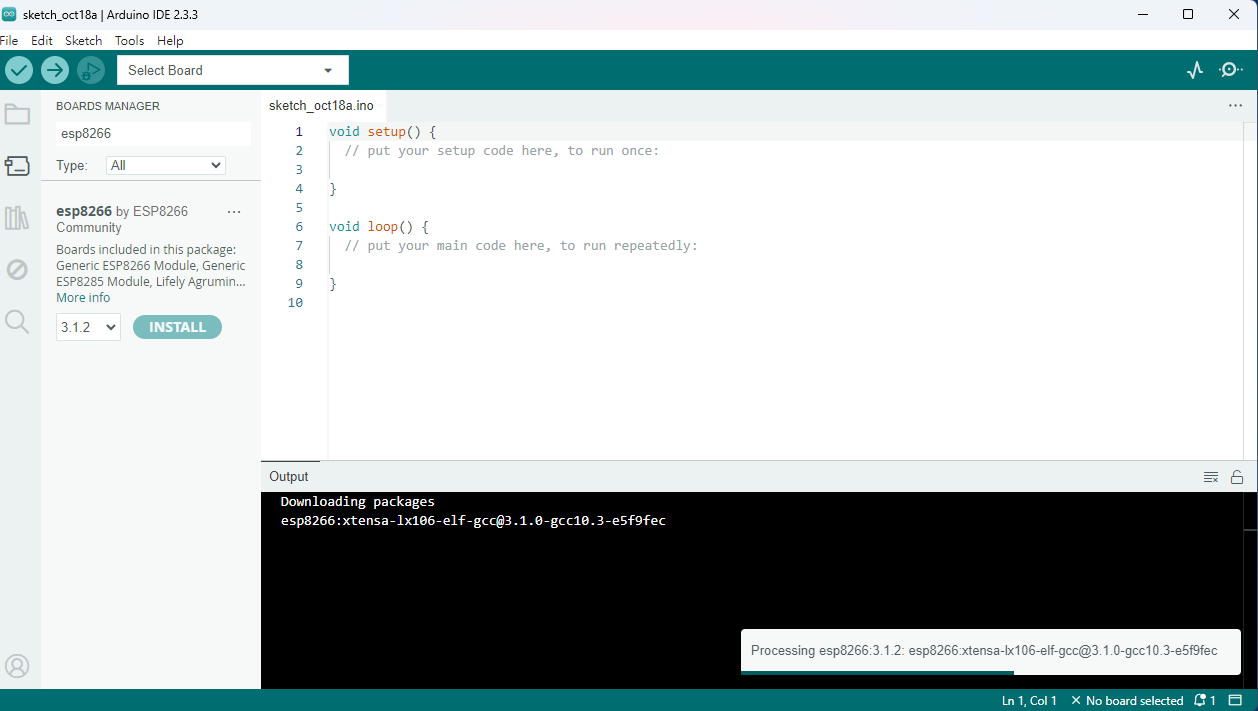Viewport: 1258px width, 711px height.
Task: Open the Library Manager books icon
Action: click(17, 218)
